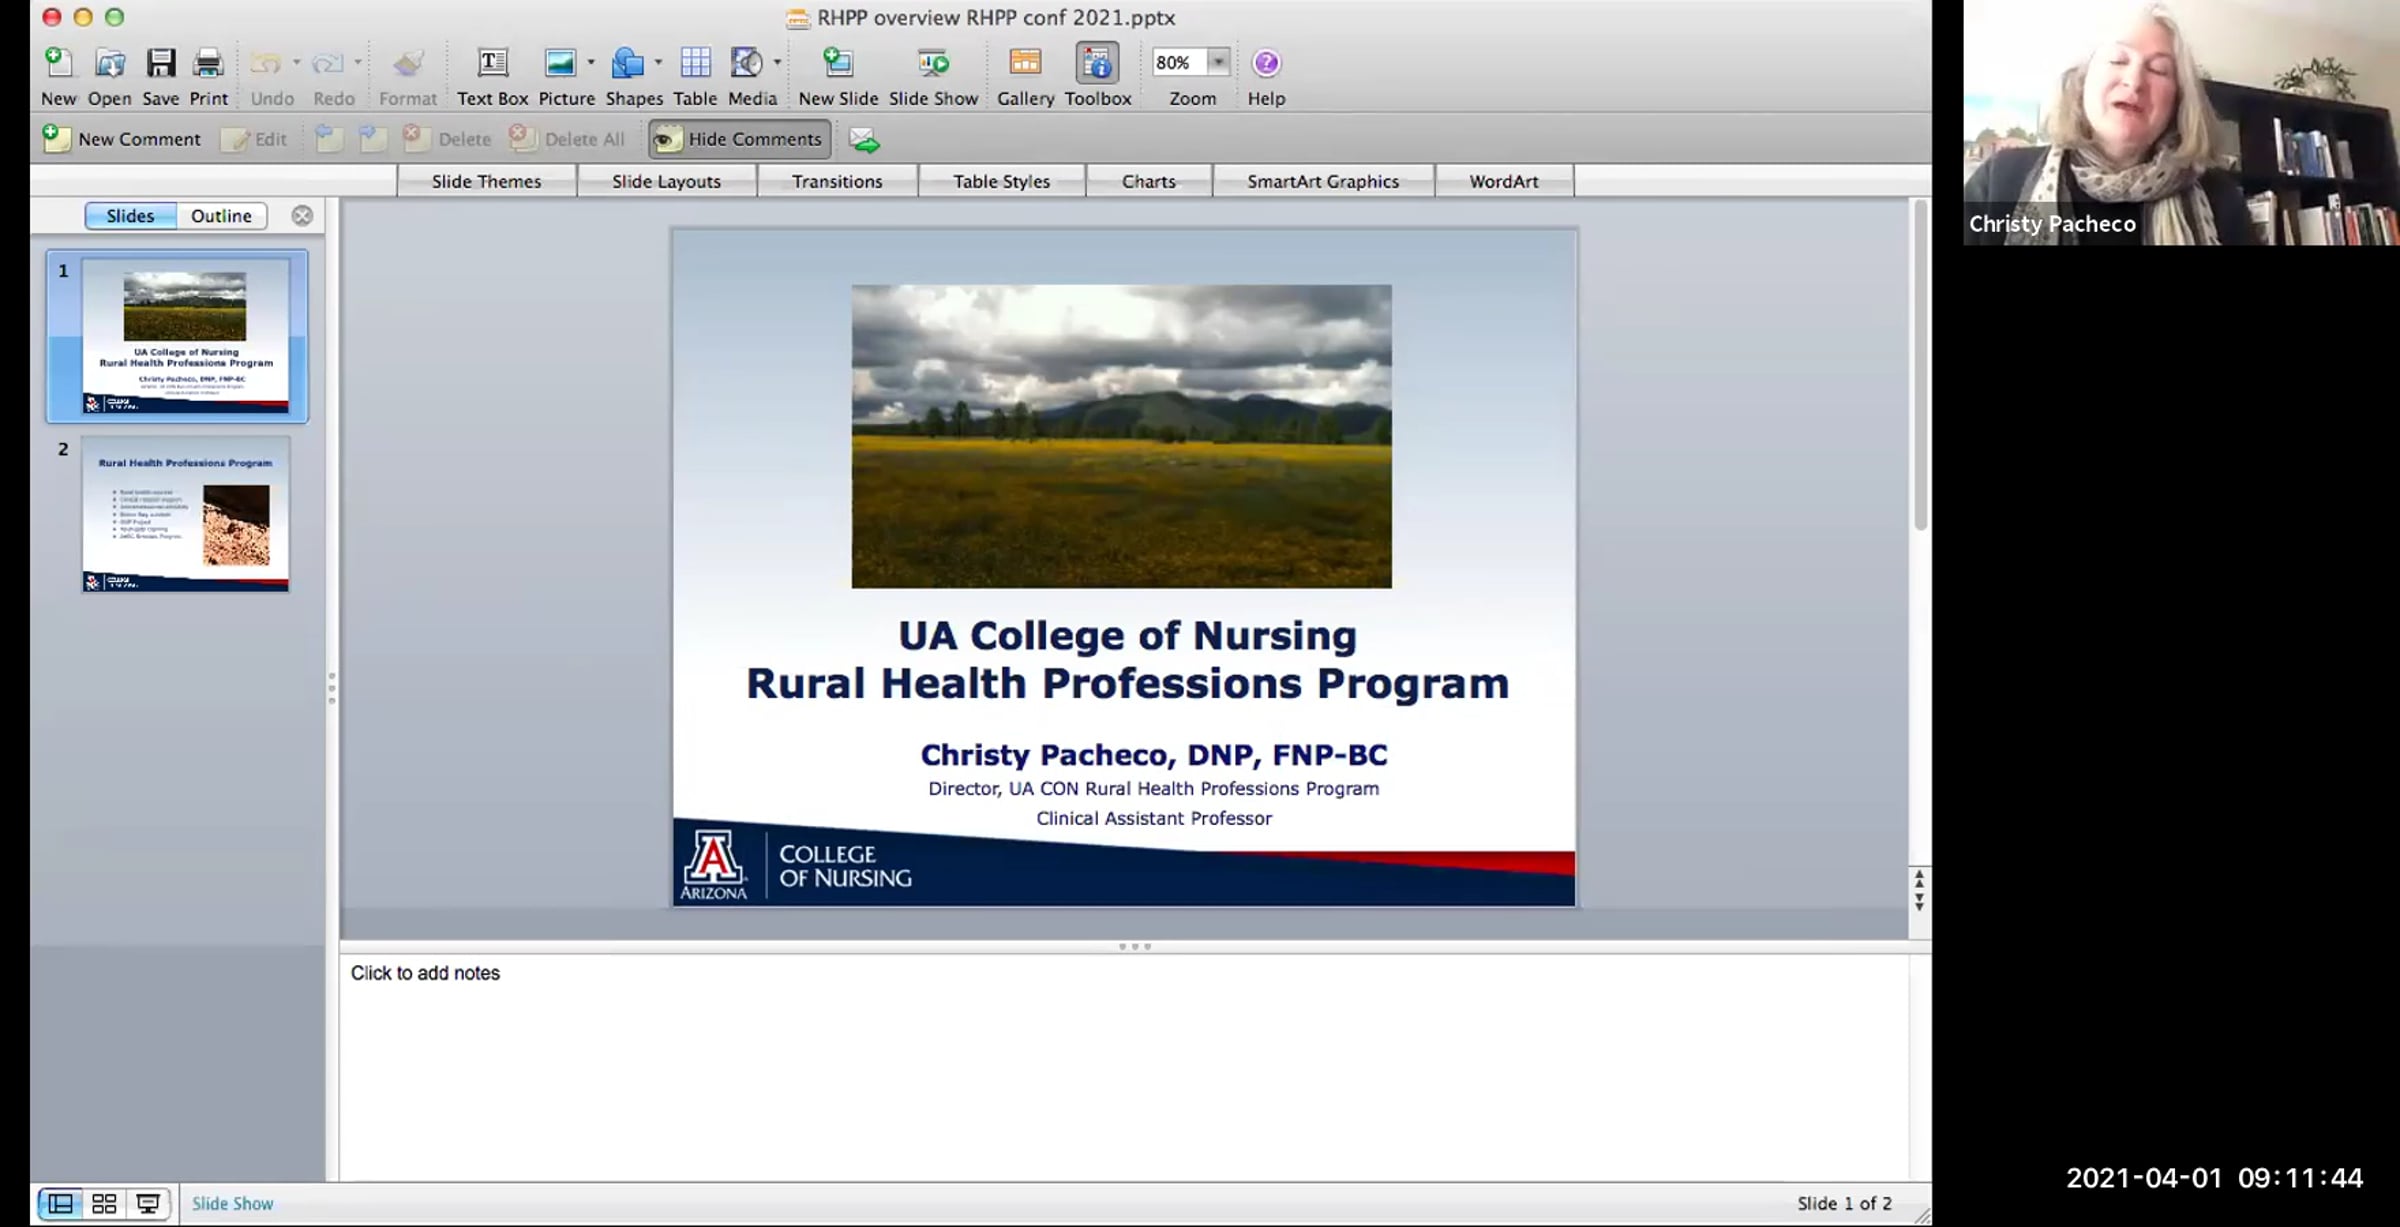Click the Media icon in the toolbar
The image size is (2400, 1227).
pyautogui.click(x=746, y=64)
